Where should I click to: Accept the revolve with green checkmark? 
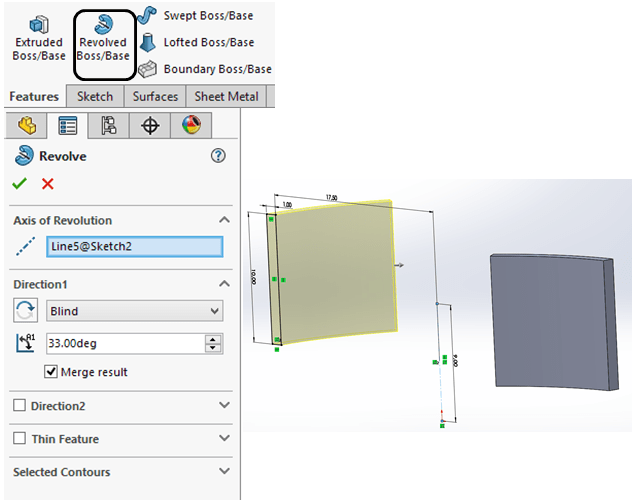[19, 184]
